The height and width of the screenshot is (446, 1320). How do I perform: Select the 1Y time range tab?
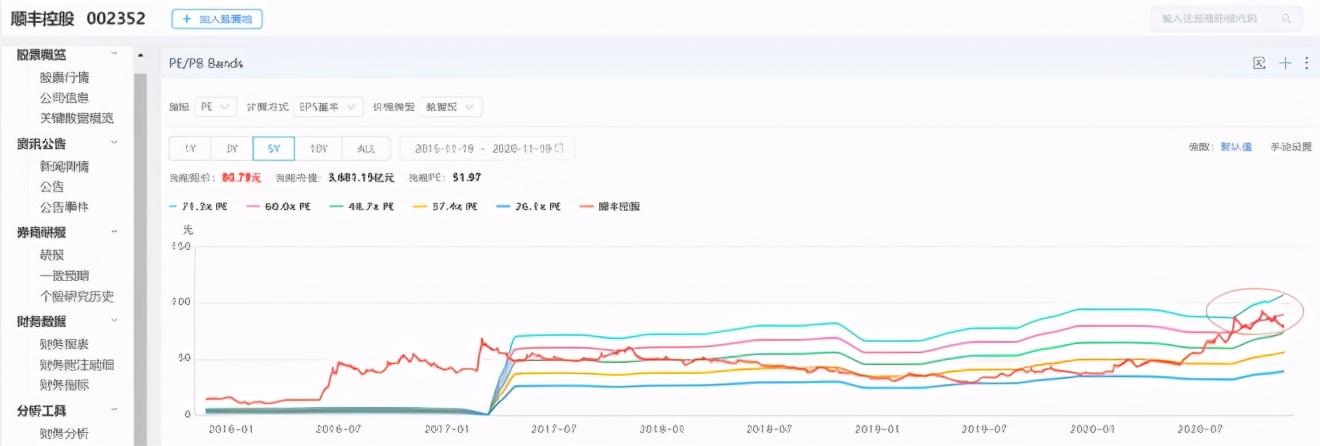click(x=190, y=148)
